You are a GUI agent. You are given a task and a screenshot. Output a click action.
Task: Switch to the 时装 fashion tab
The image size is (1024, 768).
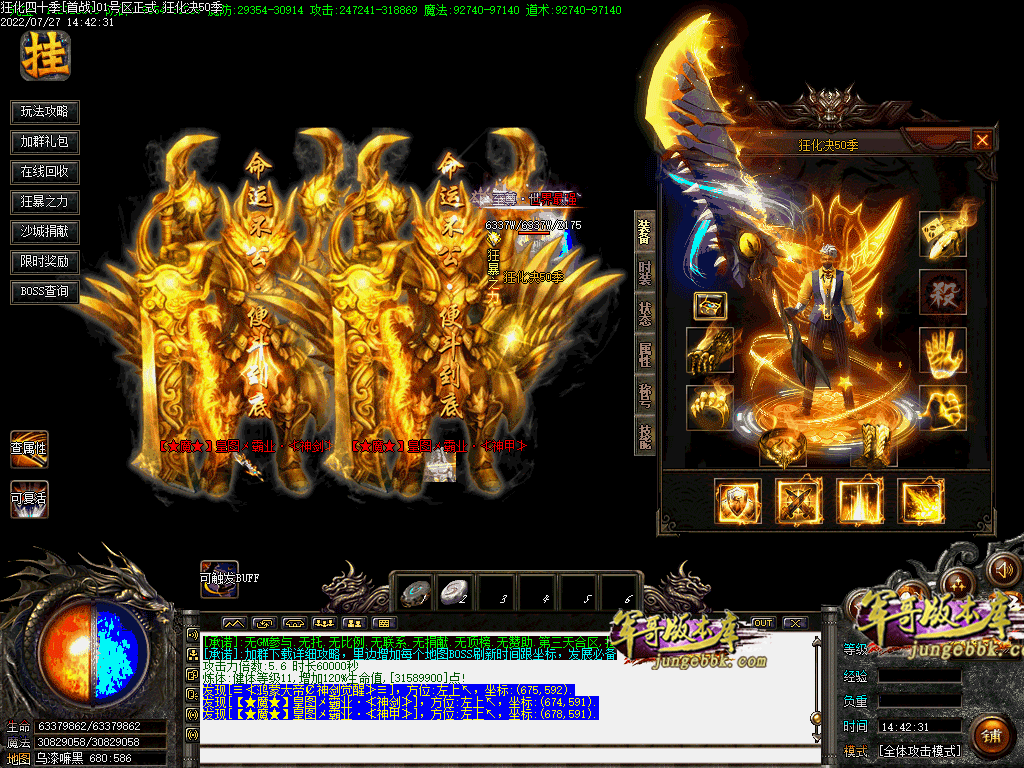[x=645, y=272]
